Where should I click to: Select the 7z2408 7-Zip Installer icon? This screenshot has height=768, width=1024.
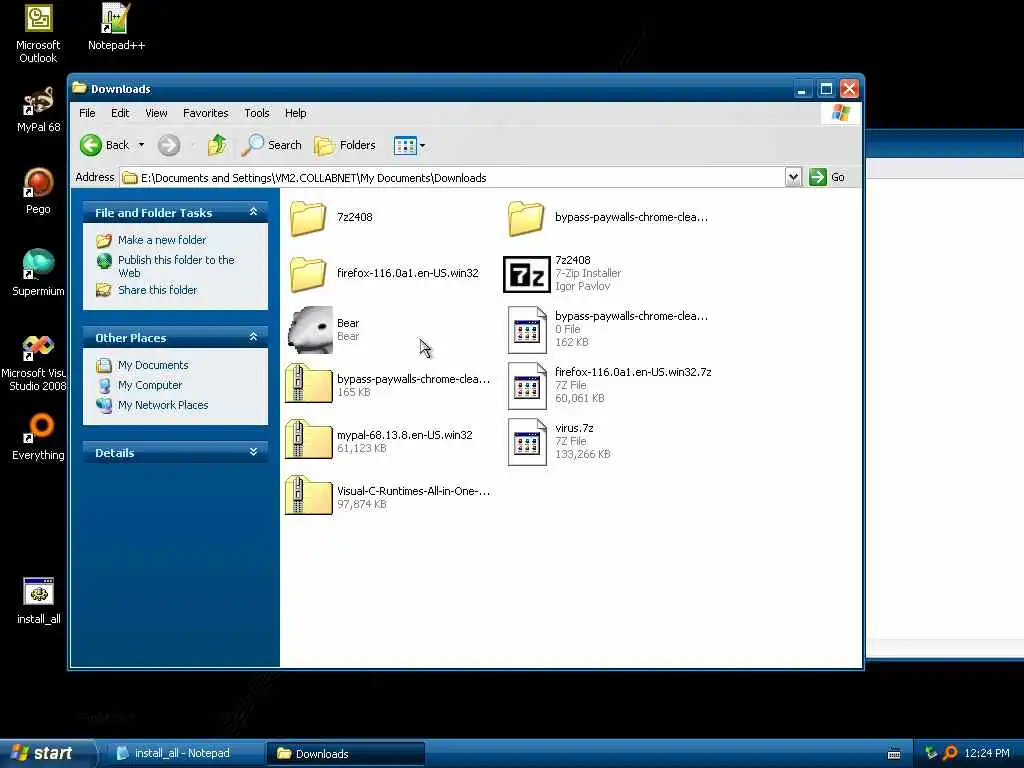pos(526,274)
